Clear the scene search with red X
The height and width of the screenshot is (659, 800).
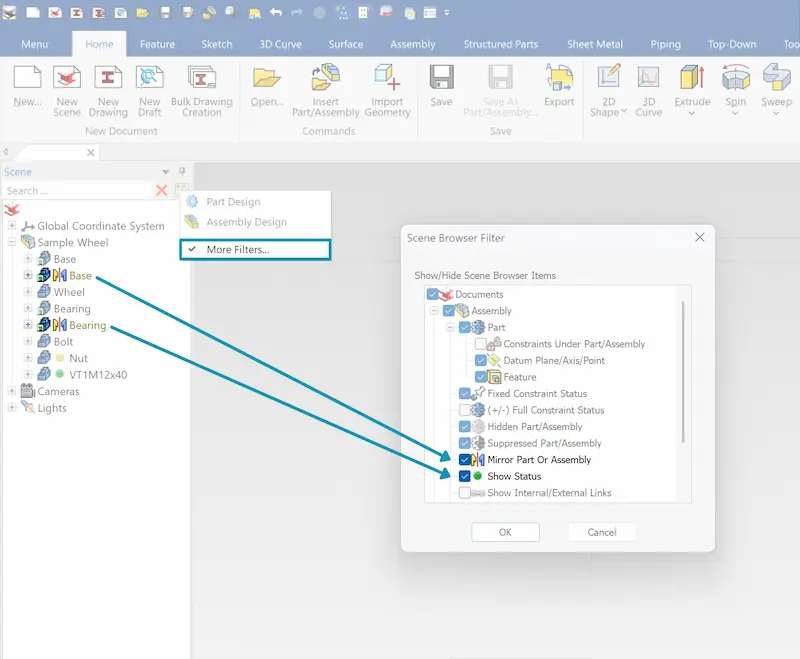click(162, 190)
